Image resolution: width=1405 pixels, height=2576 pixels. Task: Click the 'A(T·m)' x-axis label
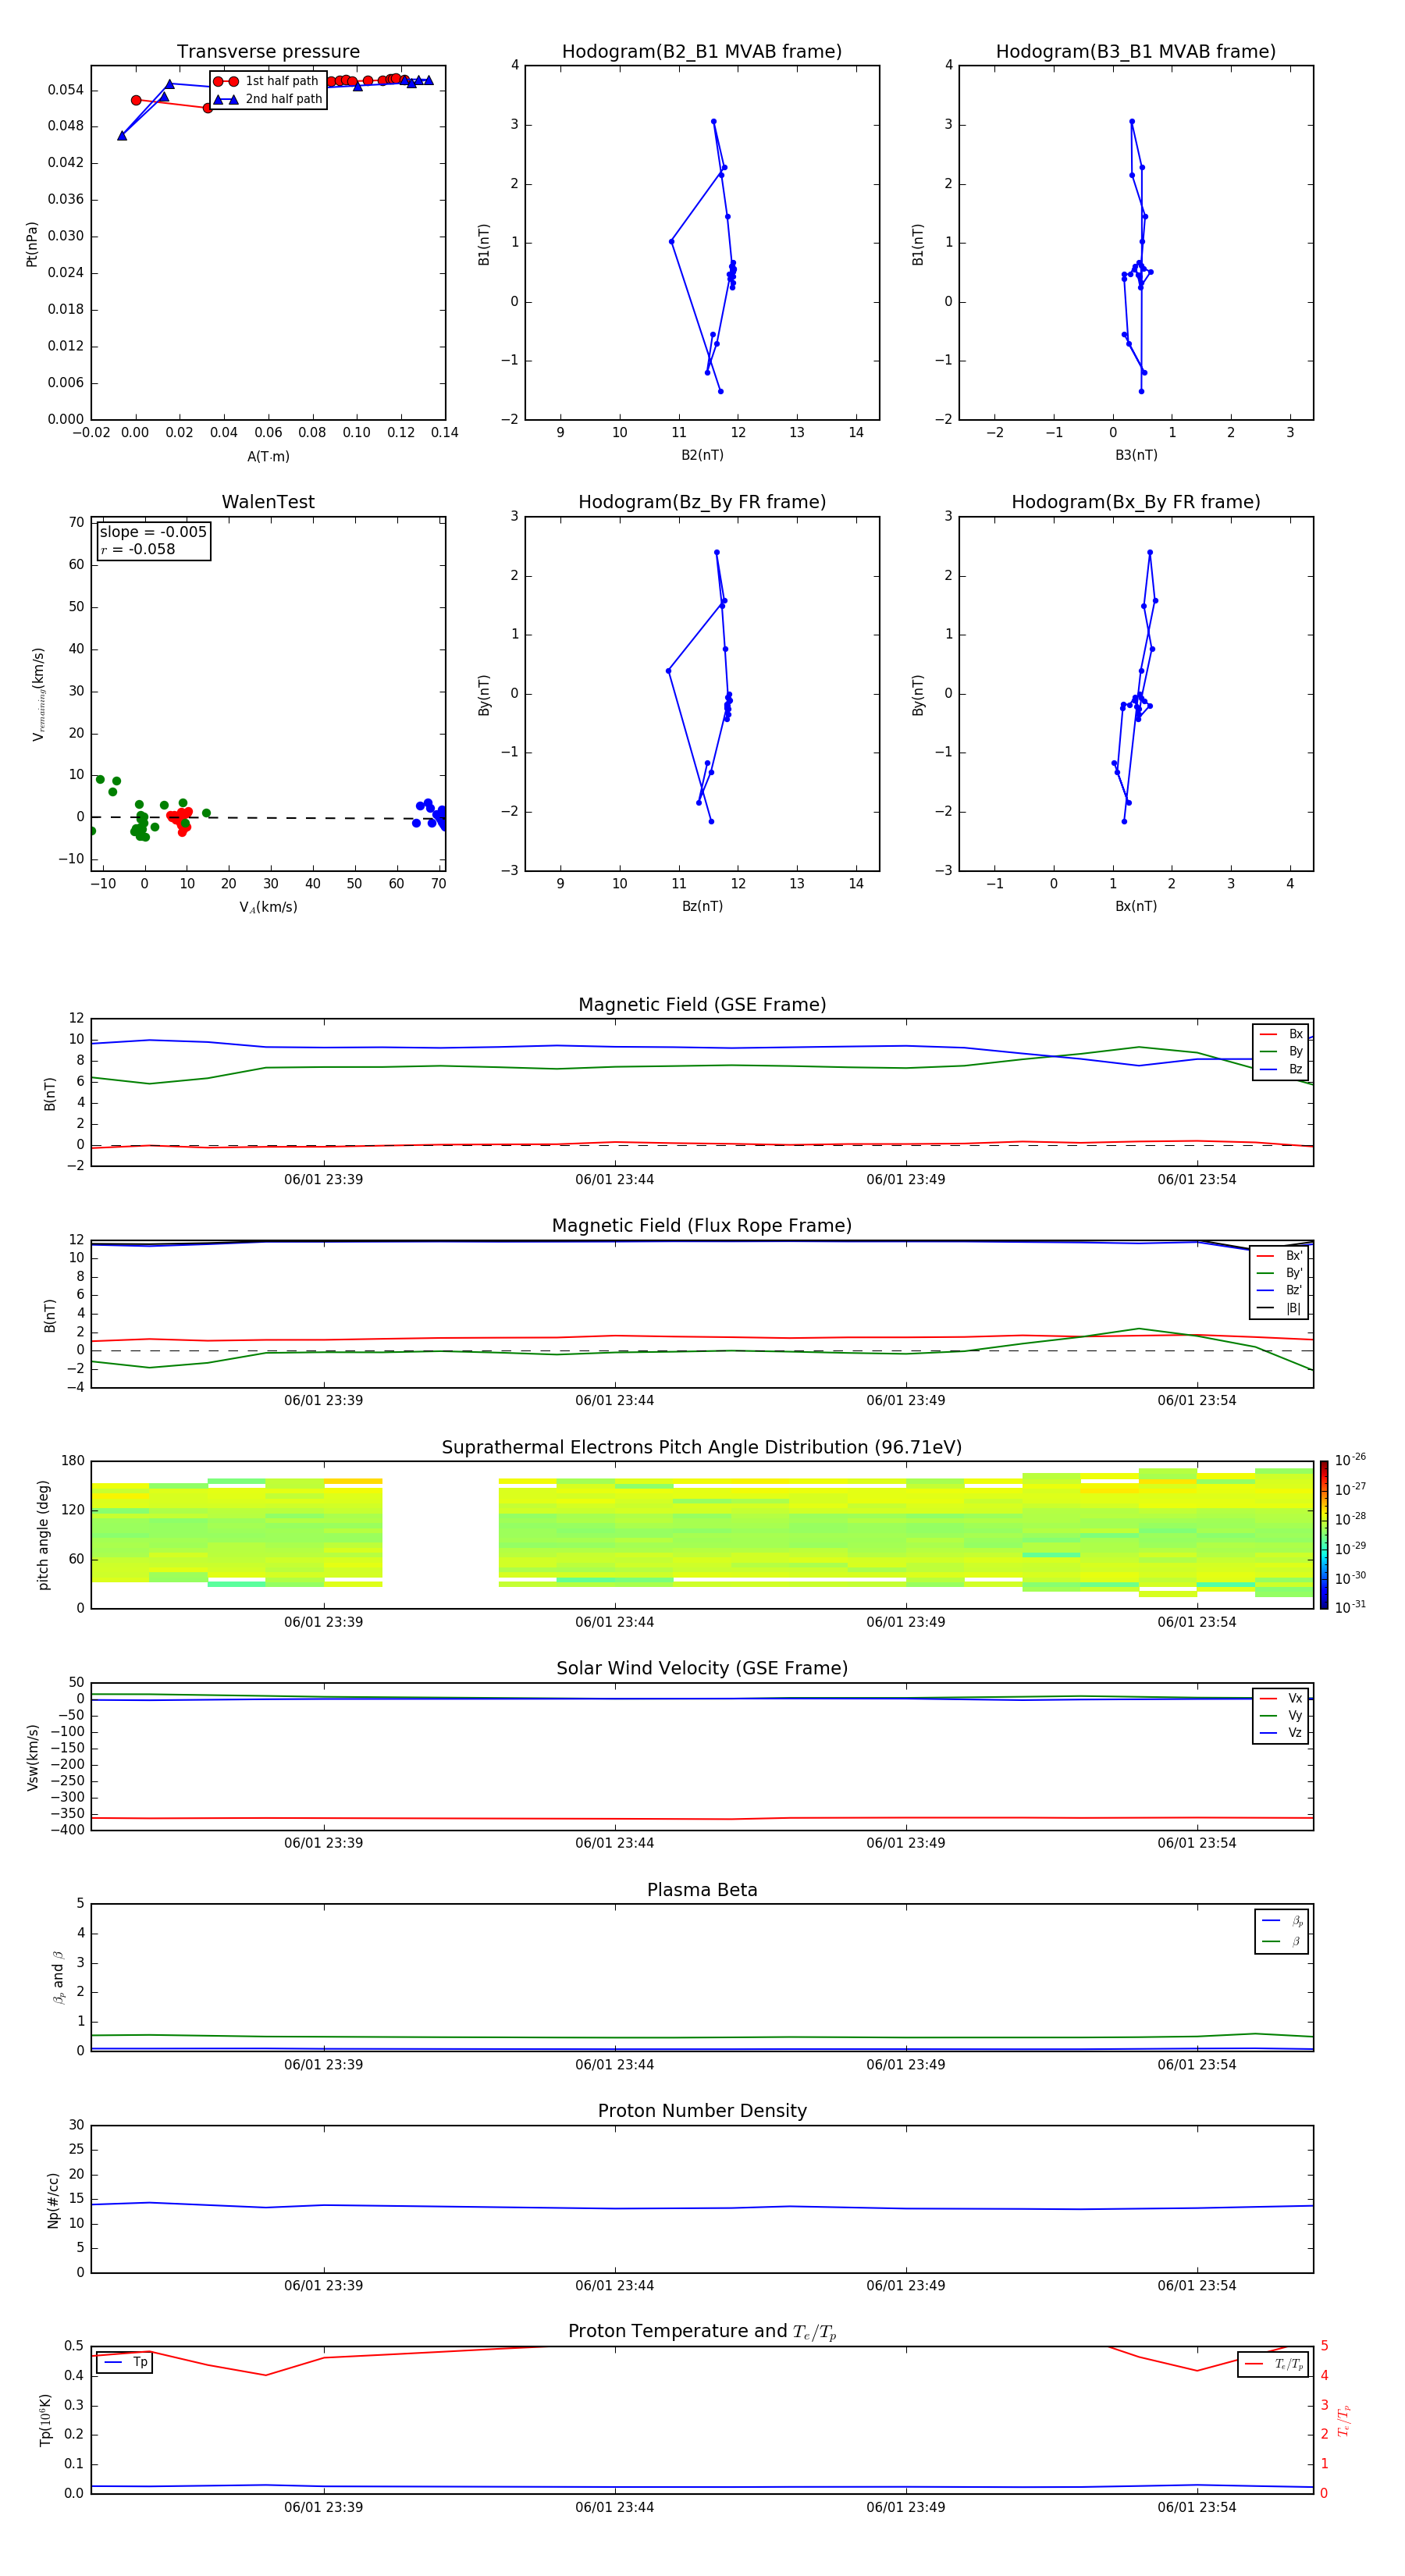[268, 457]
